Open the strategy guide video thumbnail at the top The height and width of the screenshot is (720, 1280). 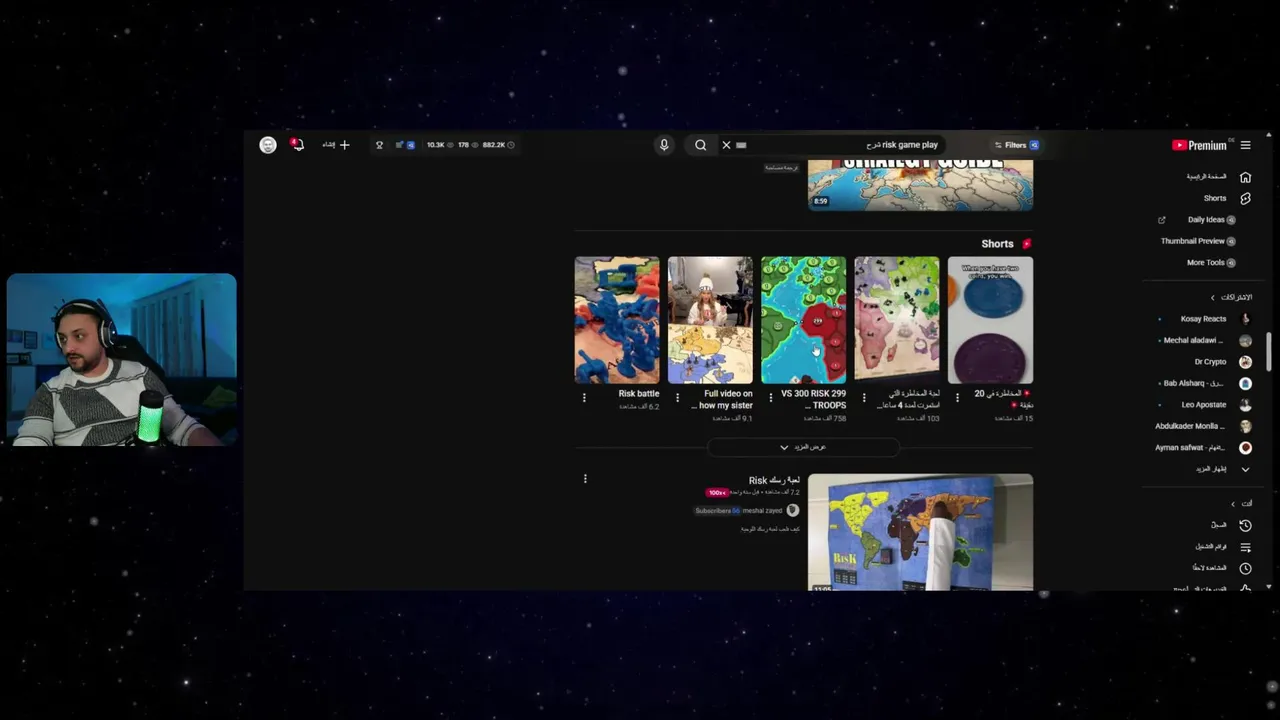(x=920, y=185)
